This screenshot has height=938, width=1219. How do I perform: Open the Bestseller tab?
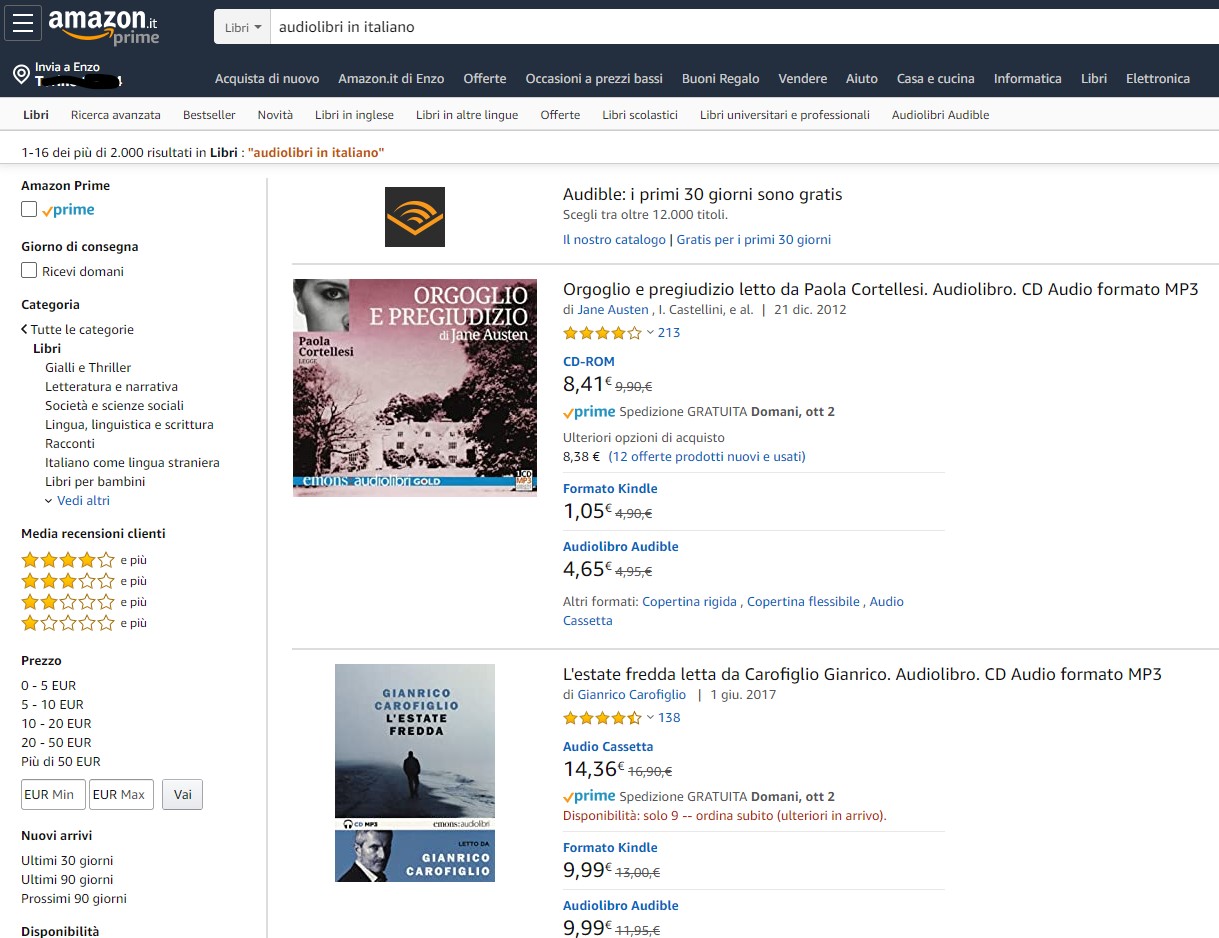209,115
